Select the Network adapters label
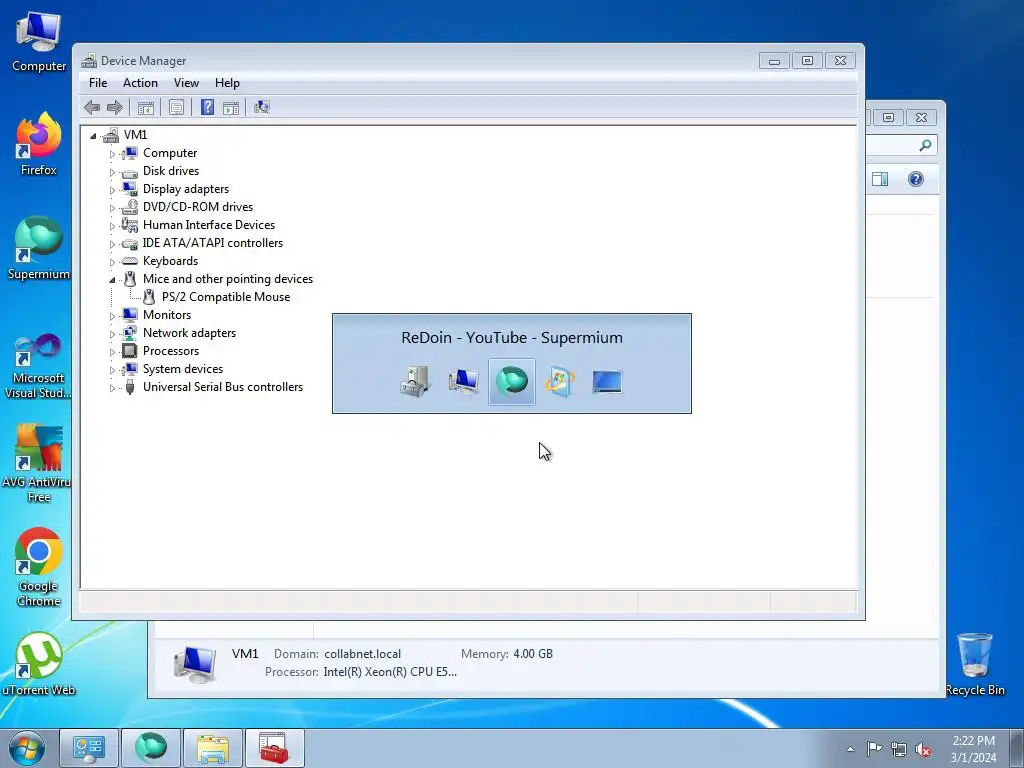The height and width of the screenshot is (768, 1024). pos(189,333)
